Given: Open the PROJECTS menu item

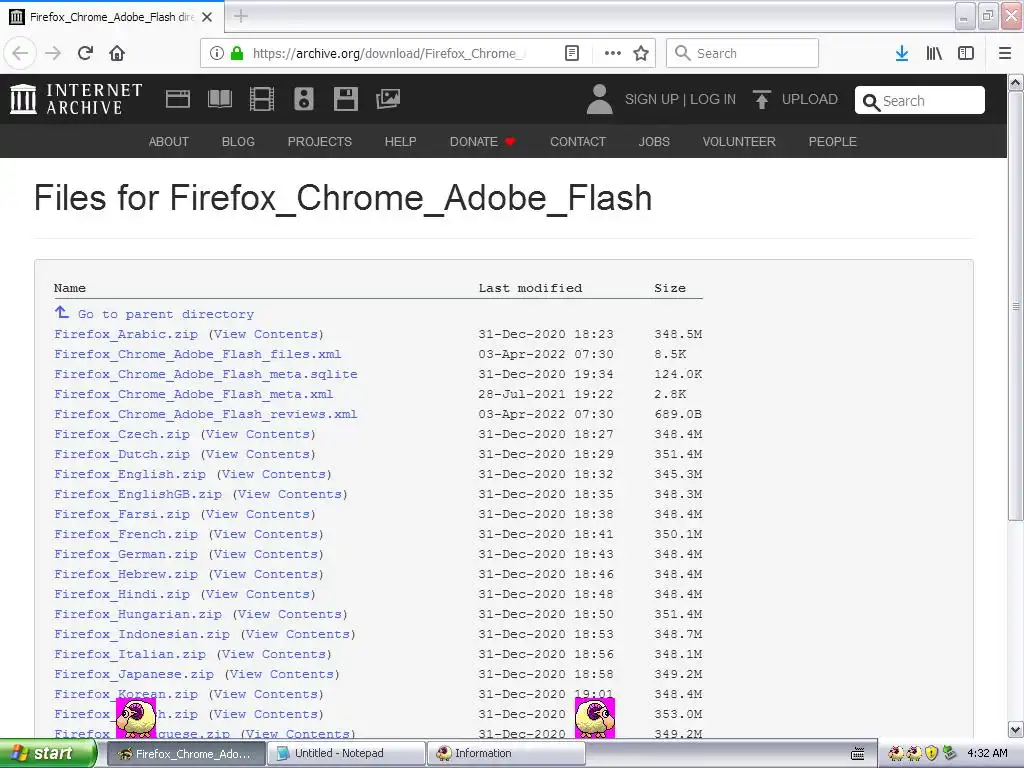Looking at the screenshot, I should (x=319, y=142).
